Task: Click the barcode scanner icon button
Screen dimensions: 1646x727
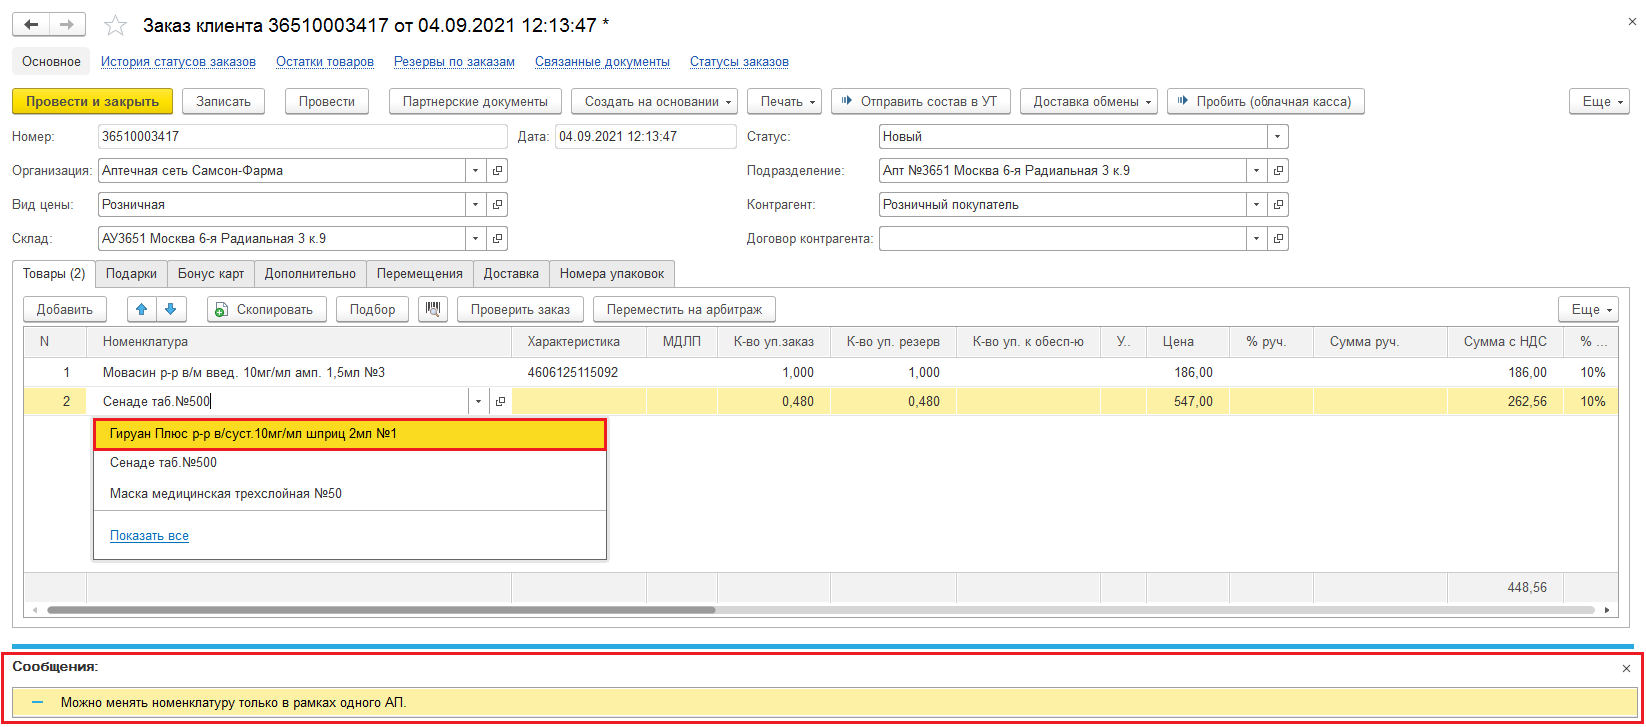Action: pyautogui.click(x=432, y=309)
